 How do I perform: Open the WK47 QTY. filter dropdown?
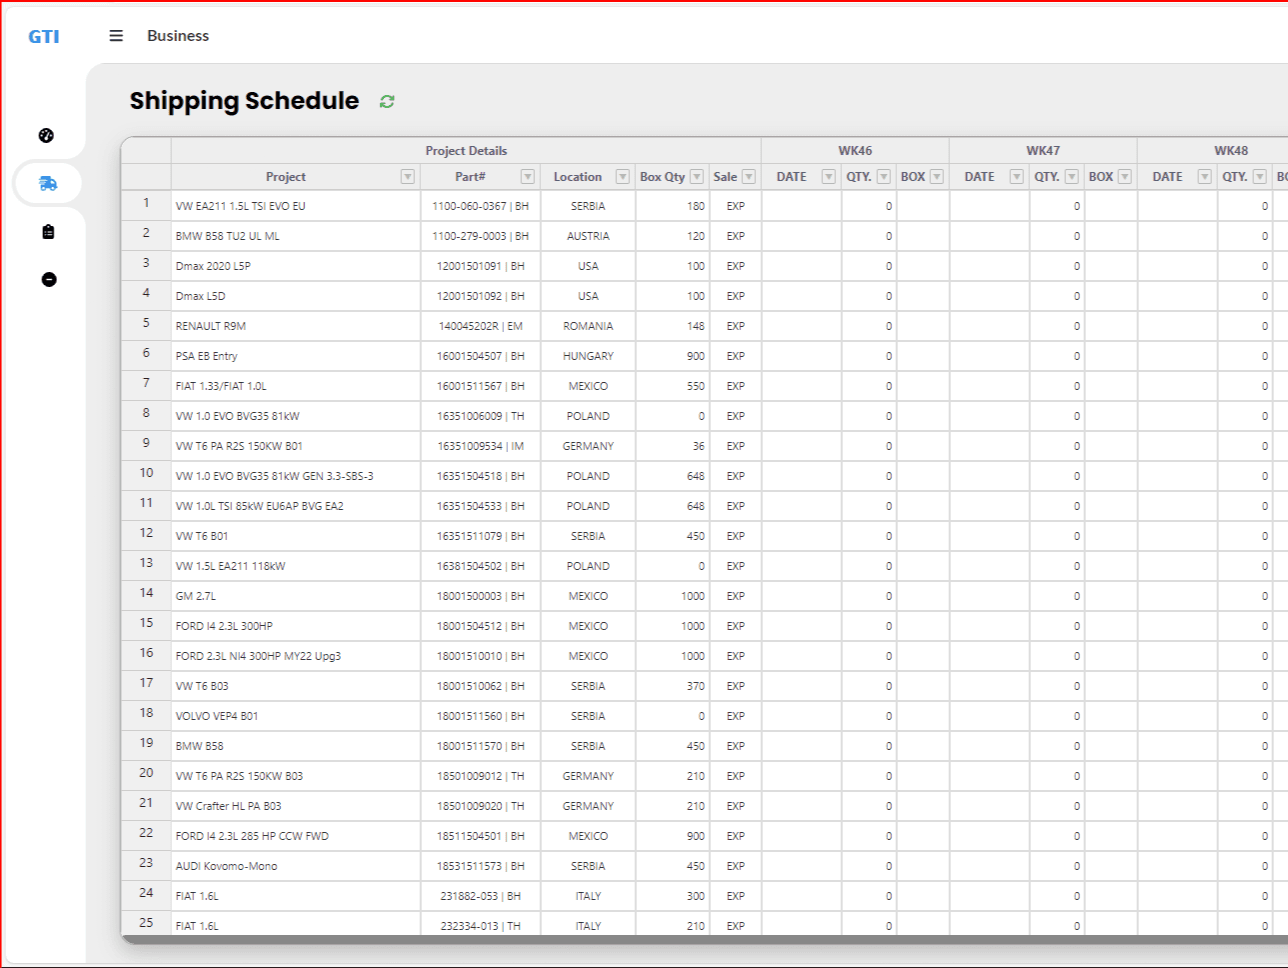(1072, 177)
